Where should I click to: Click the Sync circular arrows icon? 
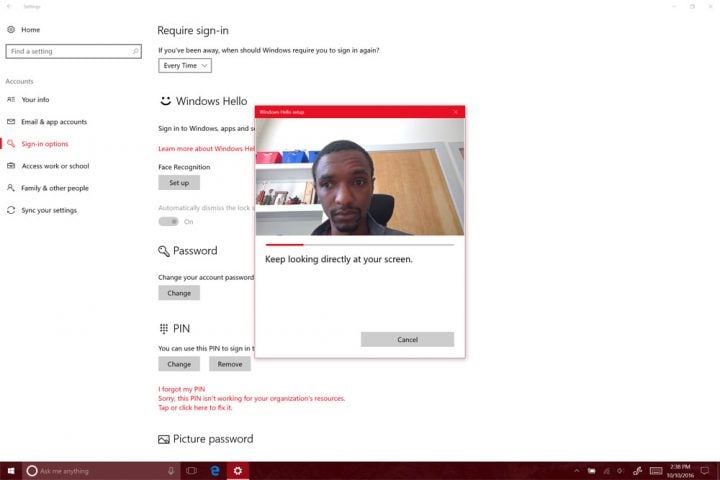(11, 210)
